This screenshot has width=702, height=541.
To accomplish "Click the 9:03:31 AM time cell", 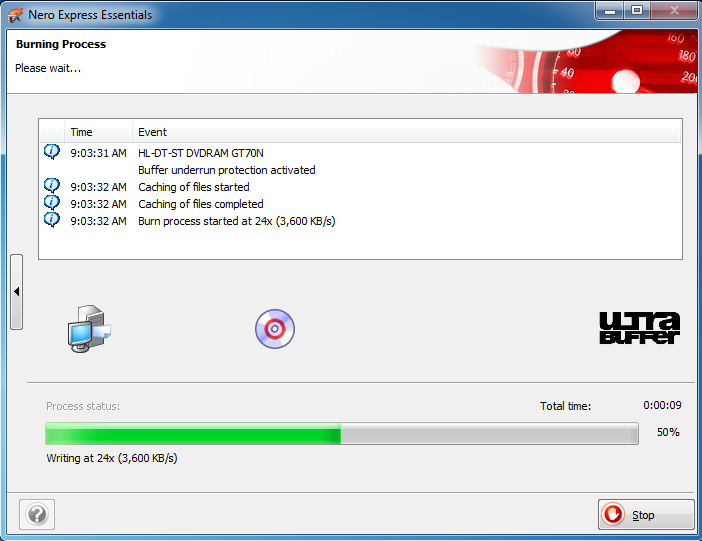I will click(98, 153).
